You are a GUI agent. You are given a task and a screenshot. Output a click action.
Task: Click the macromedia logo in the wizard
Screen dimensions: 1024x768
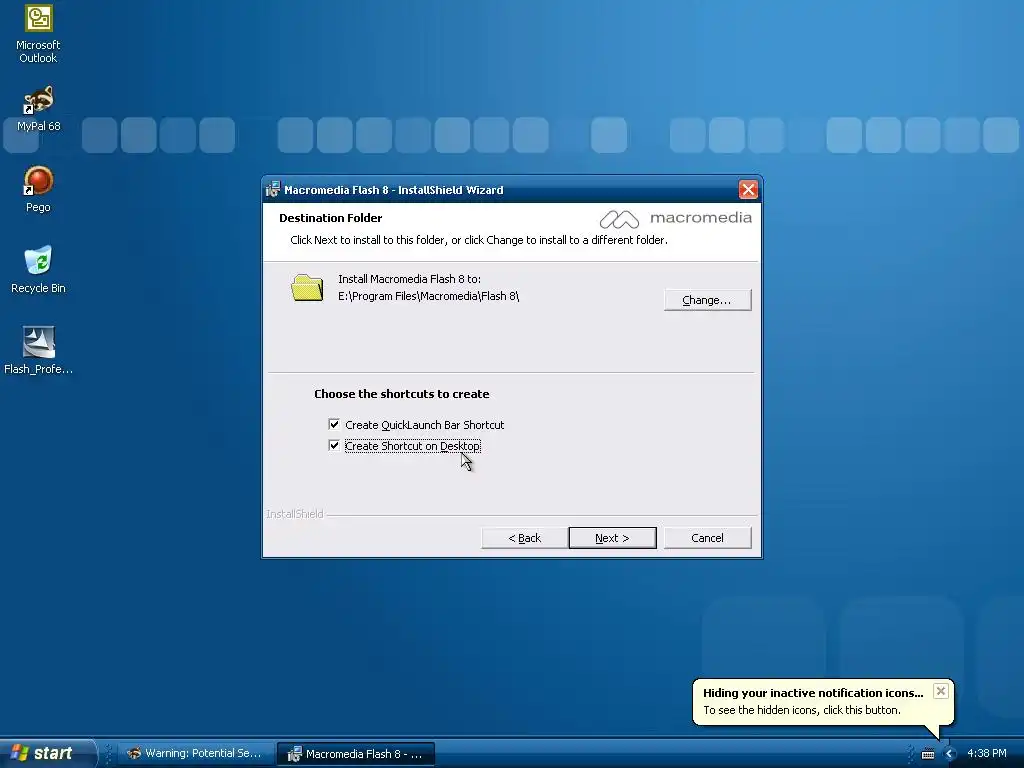point(675,219)
